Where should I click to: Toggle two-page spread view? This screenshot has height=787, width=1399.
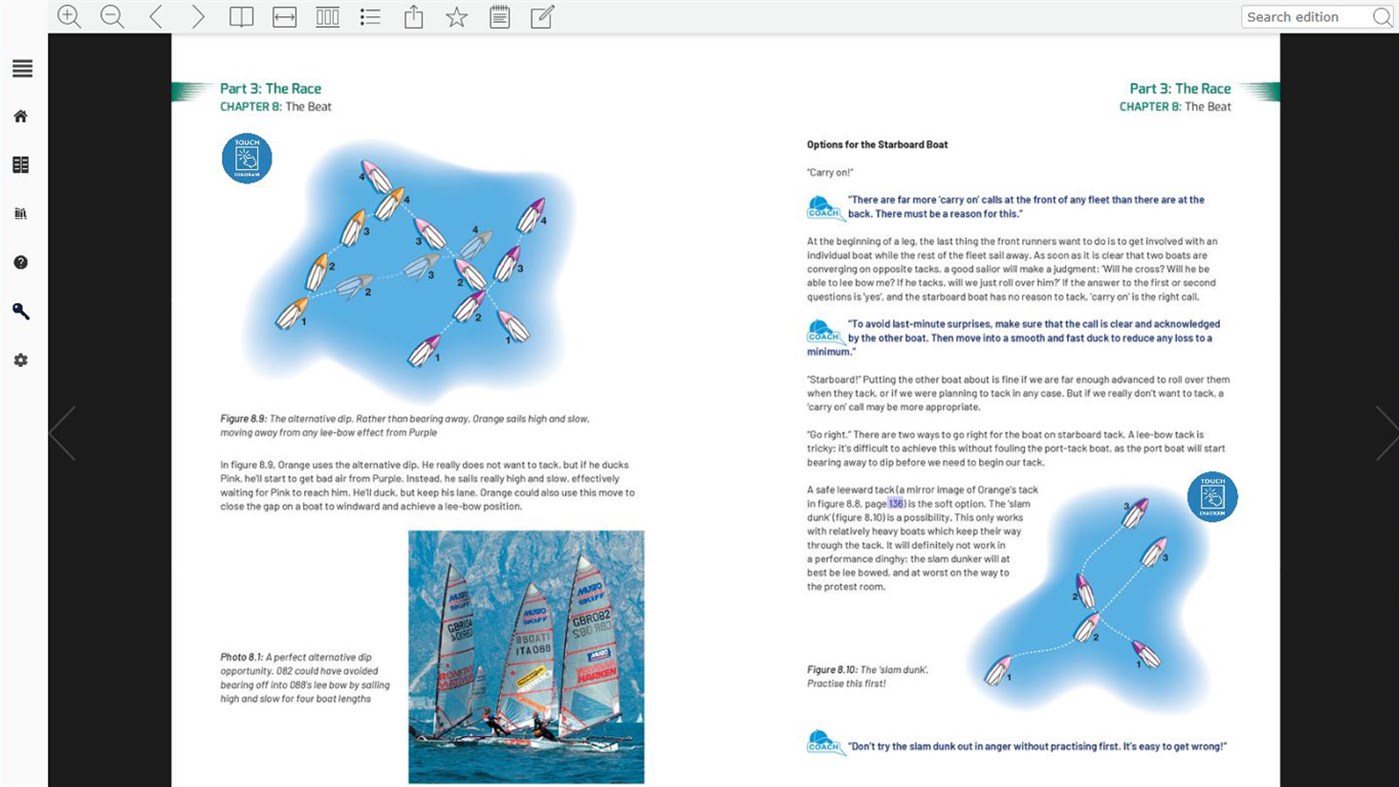241,16
